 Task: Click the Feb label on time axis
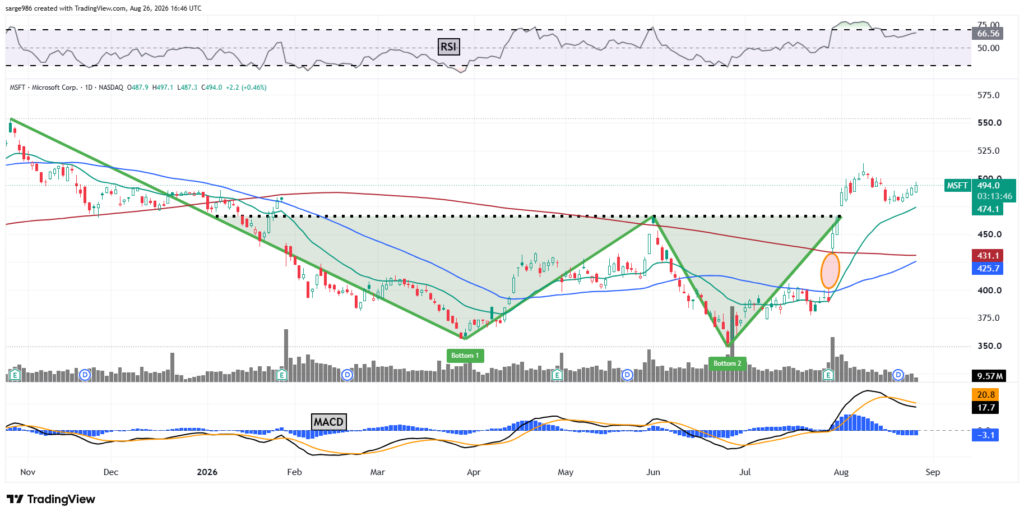(x=294, y=471)
